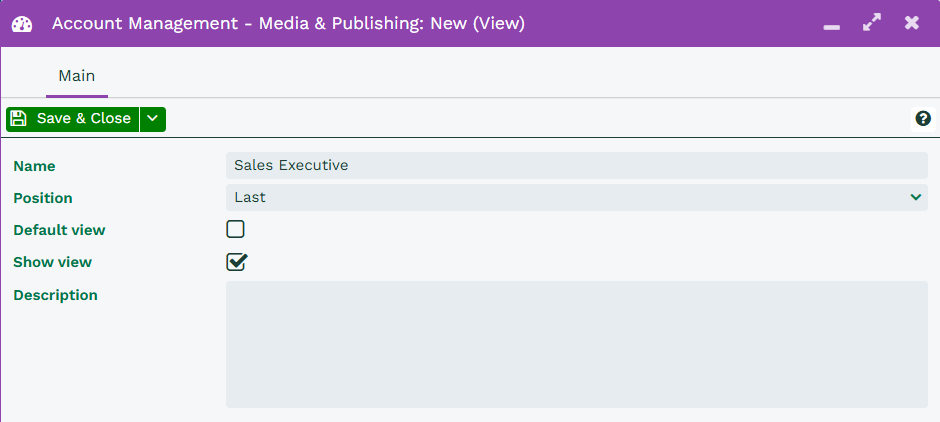The image size is (940, 422).
Task: Click the floppy disk save icon
Action: coord(19,119)
